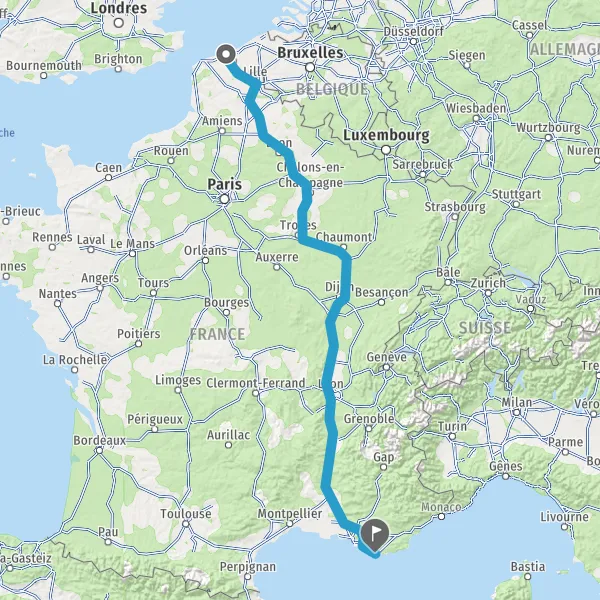Click the Zurich city marker
Viewport: 600px width, 600px height.
click(488, 293)
